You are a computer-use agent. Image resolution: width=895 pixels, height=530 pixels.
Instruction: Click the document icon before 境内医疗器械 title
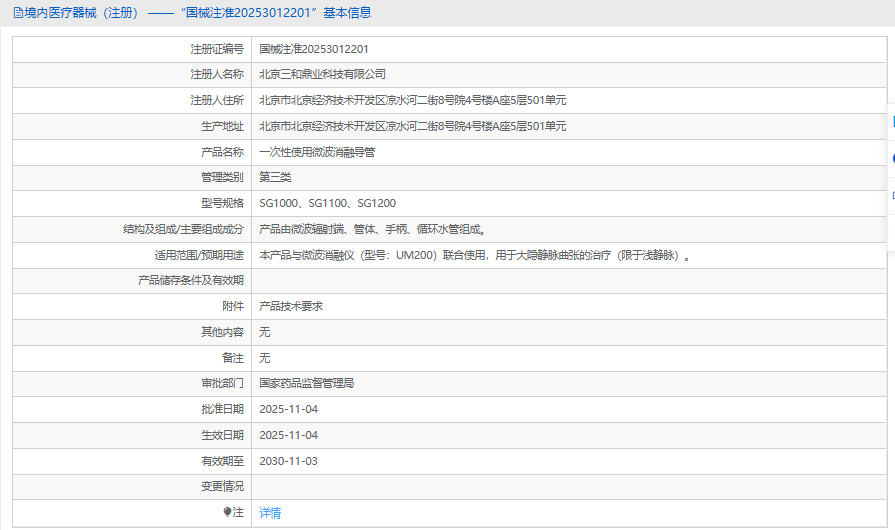click(18, 13)
